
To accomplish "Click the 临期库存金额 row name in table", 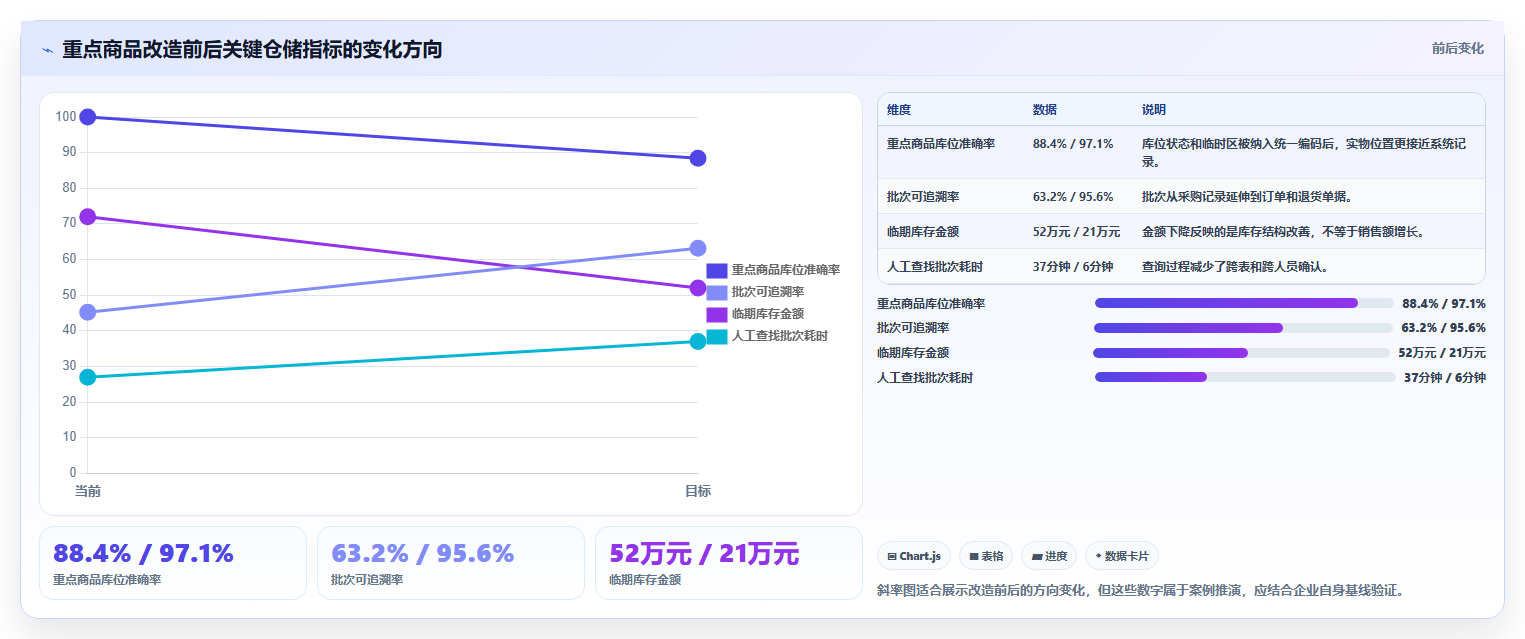I will coord(923,231).
